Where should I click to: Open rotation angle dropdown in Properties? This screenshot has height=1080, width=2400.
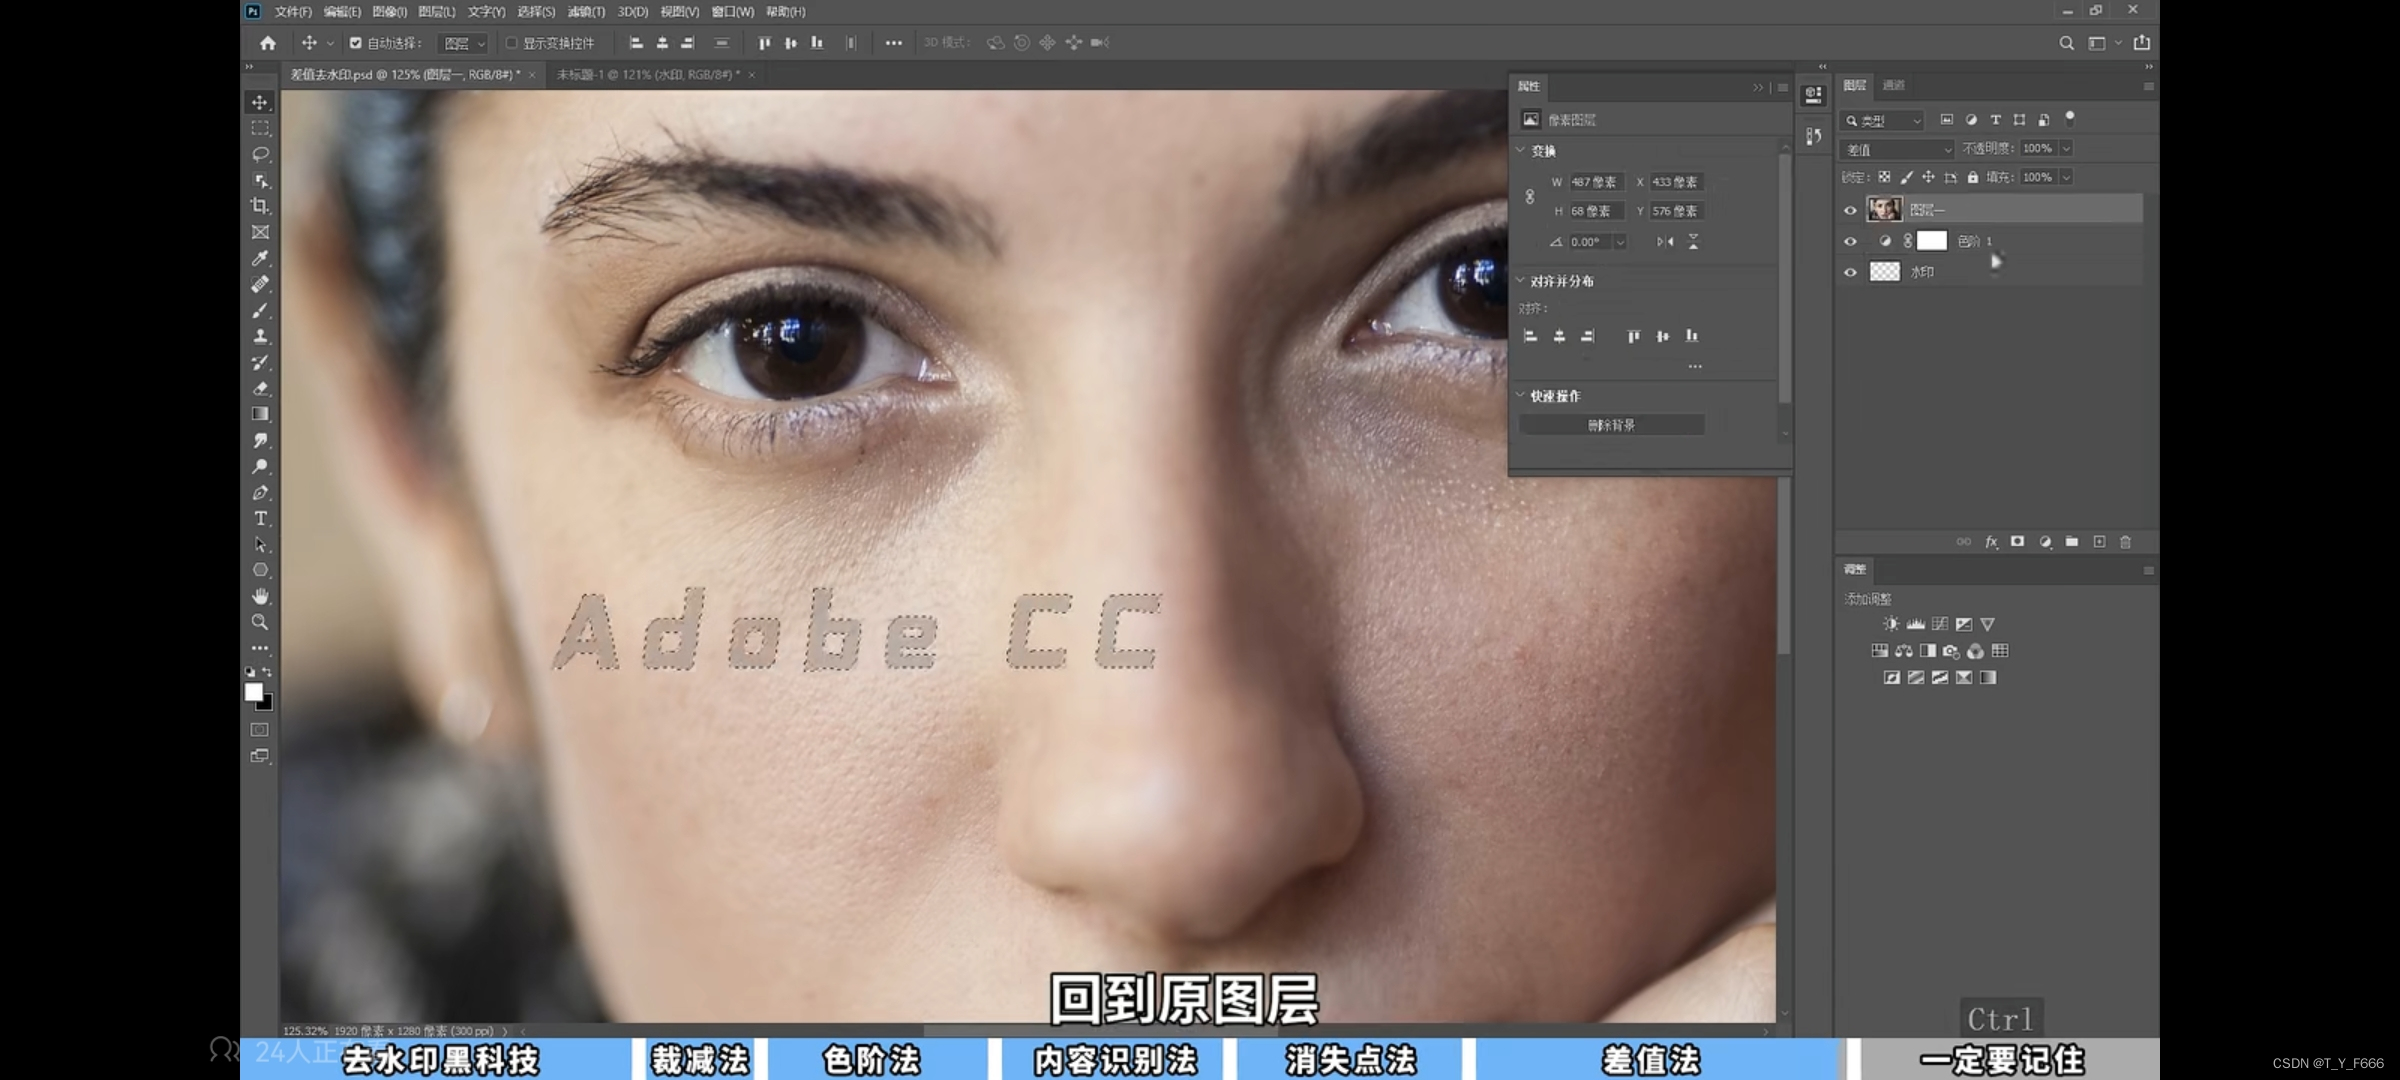(1620, 242)
